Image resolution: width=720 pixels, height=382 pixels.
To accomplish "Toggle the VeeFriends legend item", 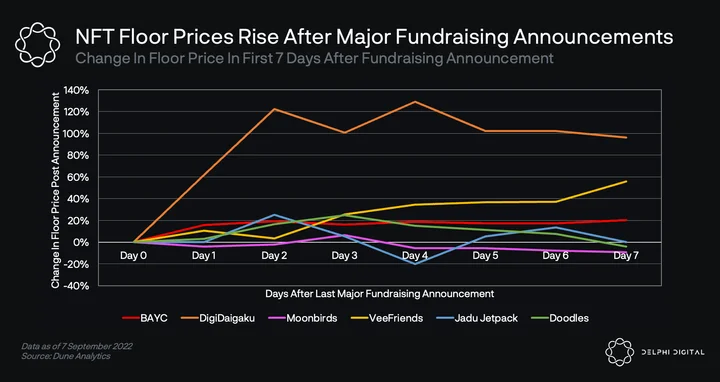I will click(386, 318).
